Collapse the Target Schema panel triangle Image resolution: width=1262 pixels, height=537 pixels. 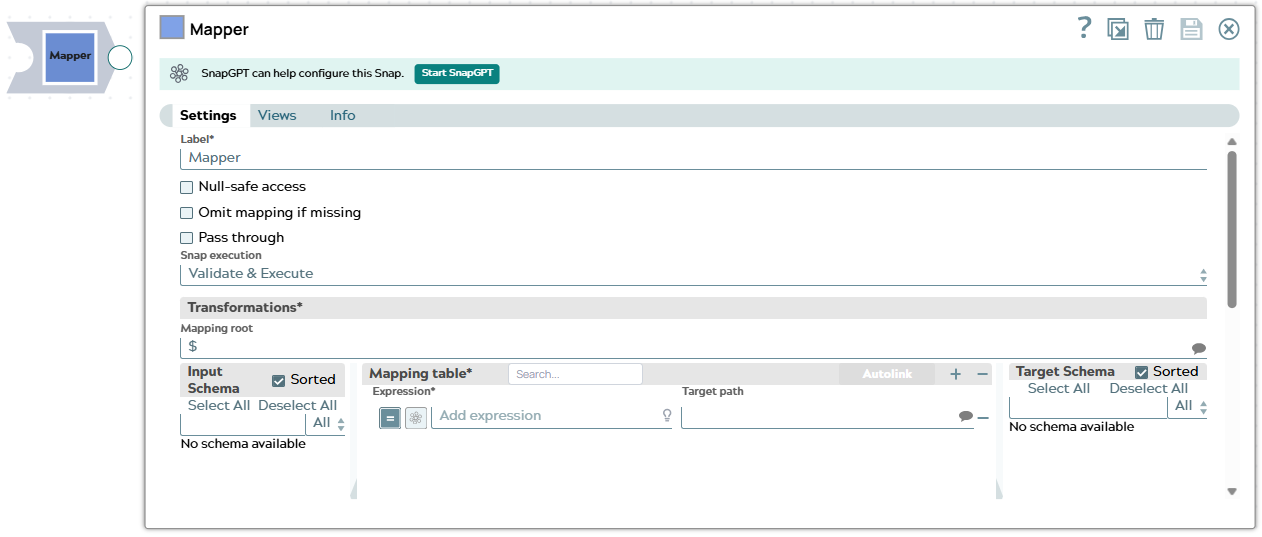point(999,489)
